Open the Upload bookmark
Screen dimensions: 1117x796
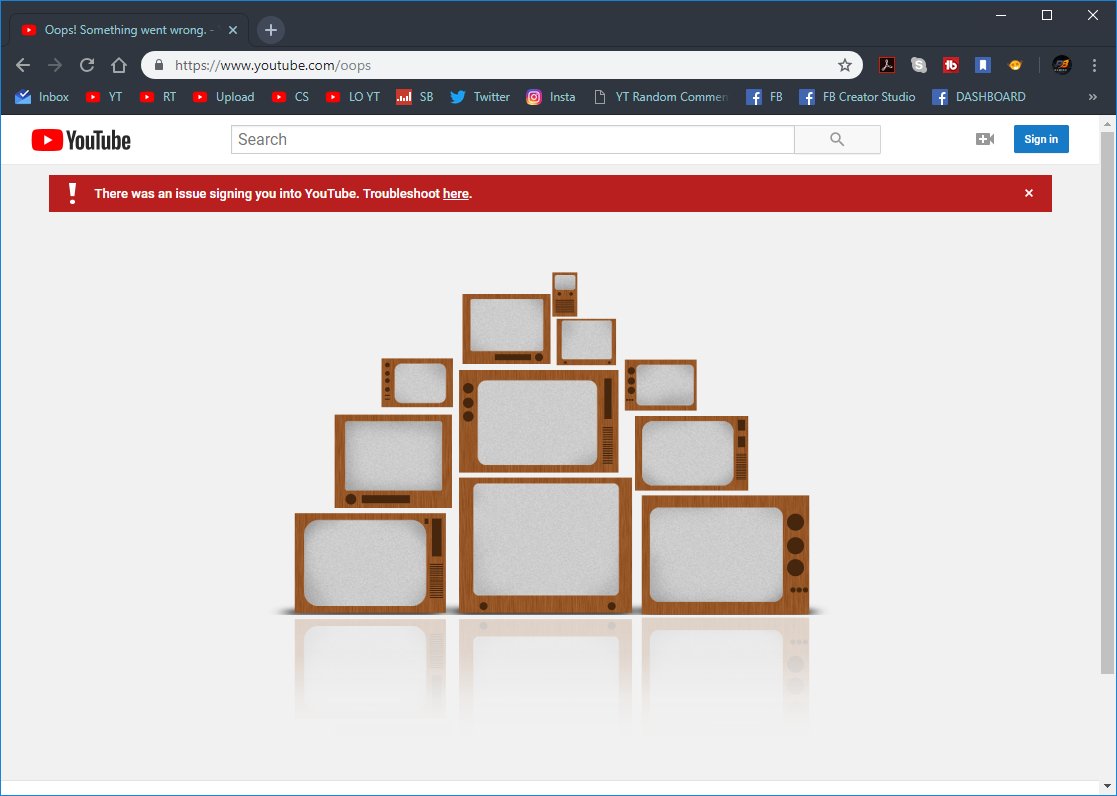[x=224, y=97]
